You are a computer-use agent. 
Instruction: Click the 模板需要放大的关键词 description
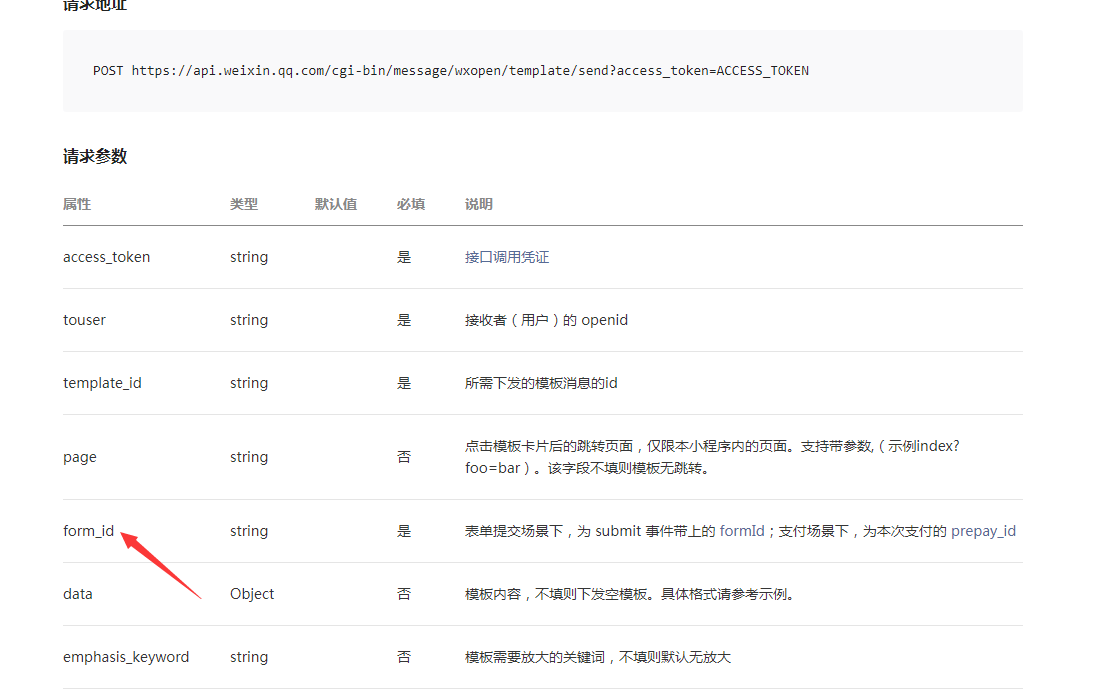597,658
